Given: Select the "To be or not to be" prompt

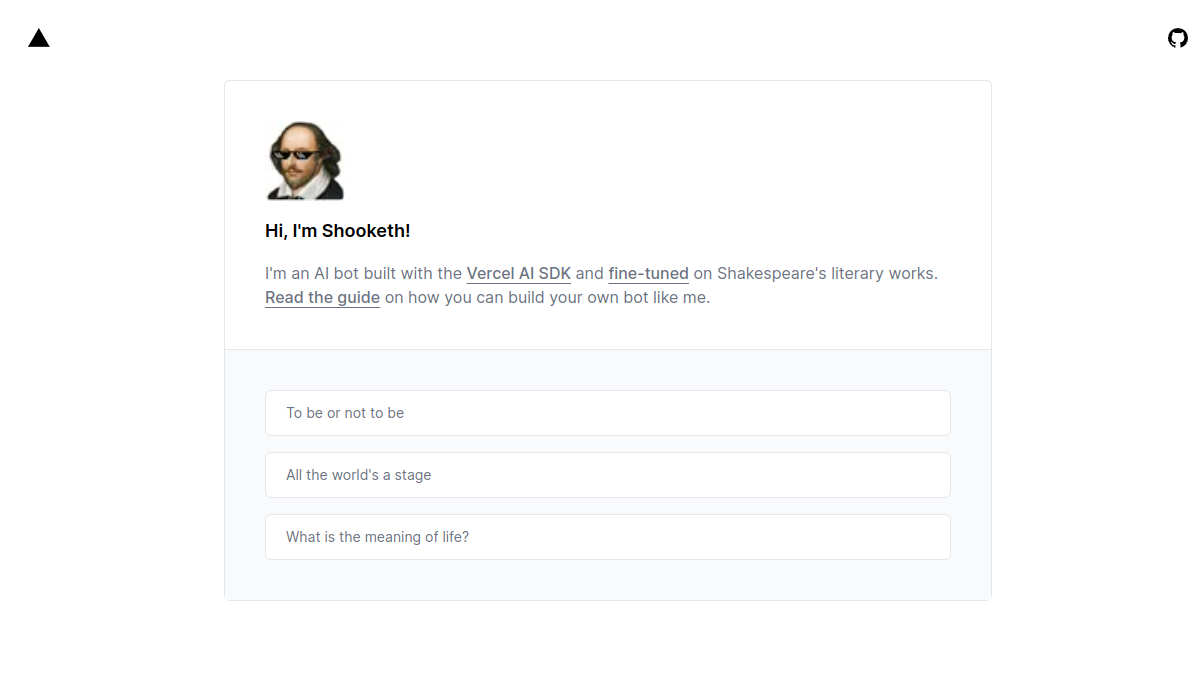Looking at the screenshot, I should click(608, 413).
